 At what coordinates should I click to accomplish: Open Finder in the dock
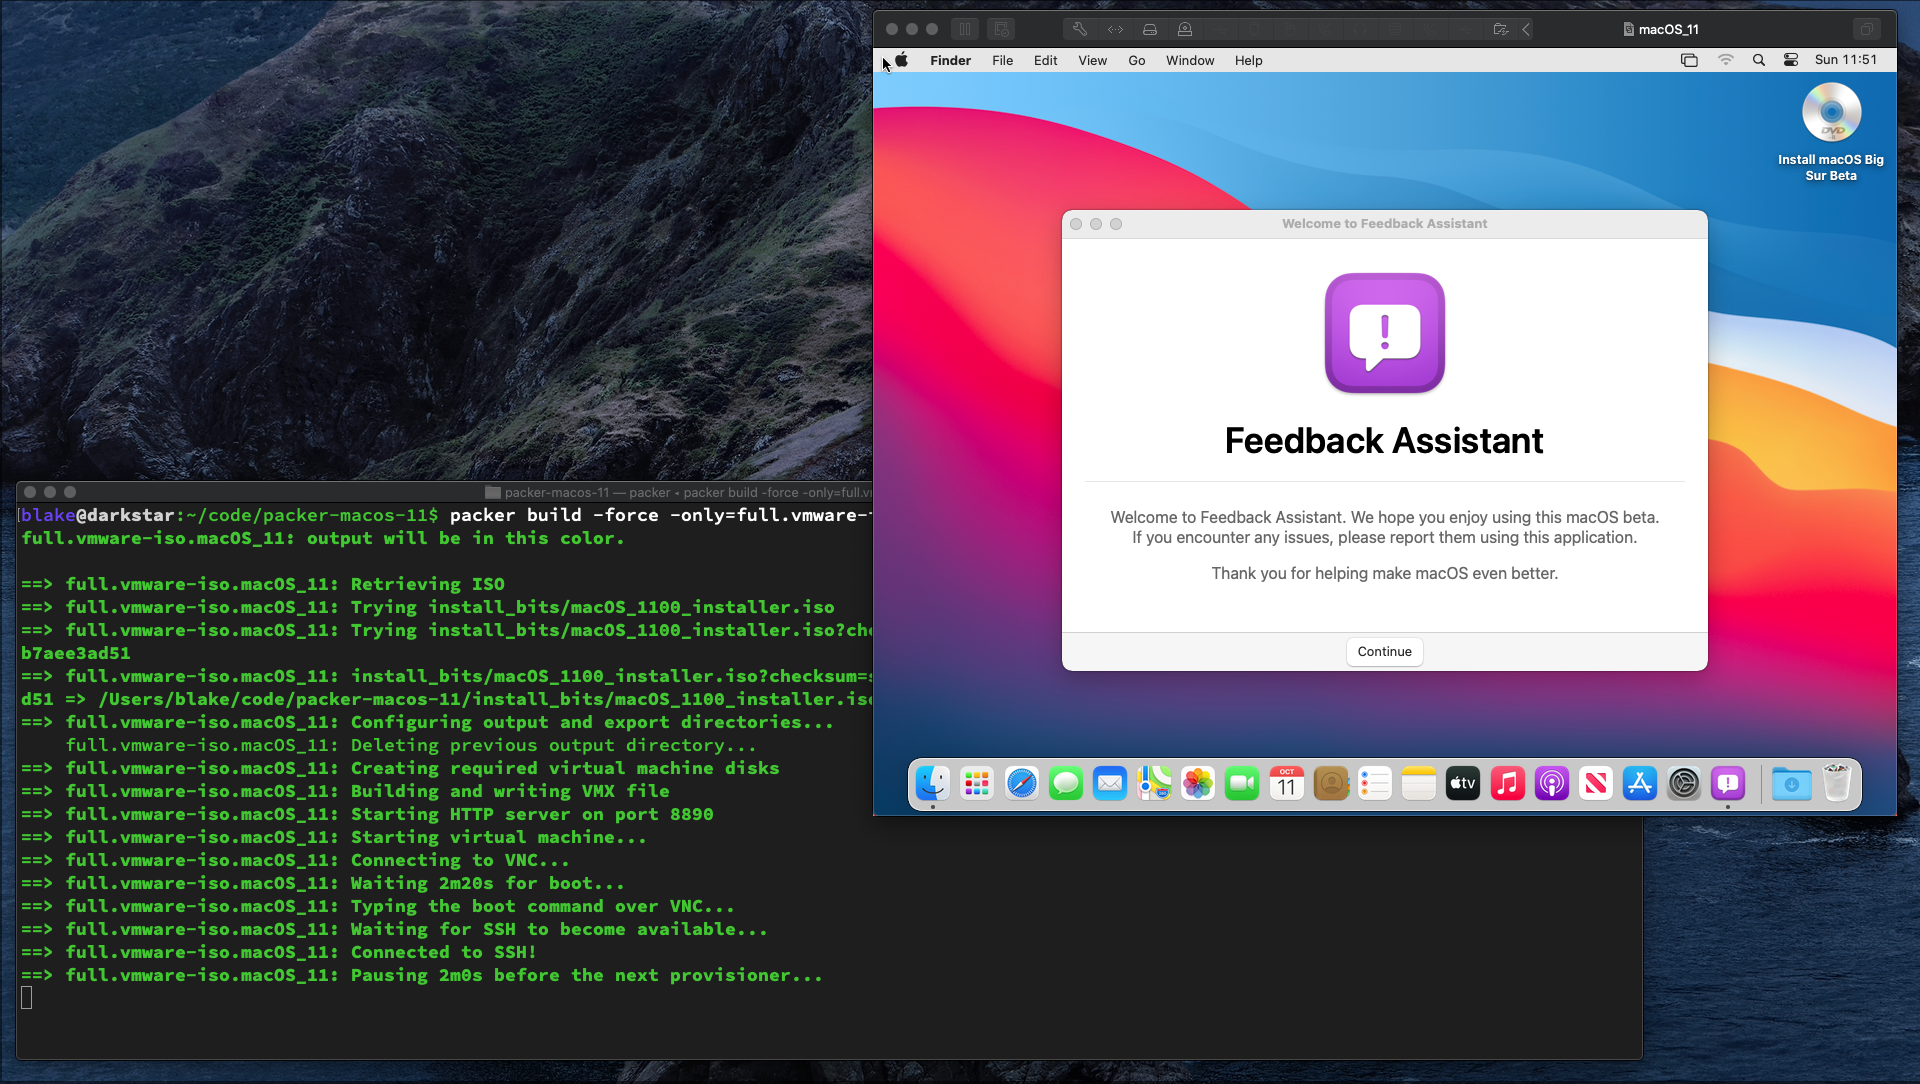point(932,783)
